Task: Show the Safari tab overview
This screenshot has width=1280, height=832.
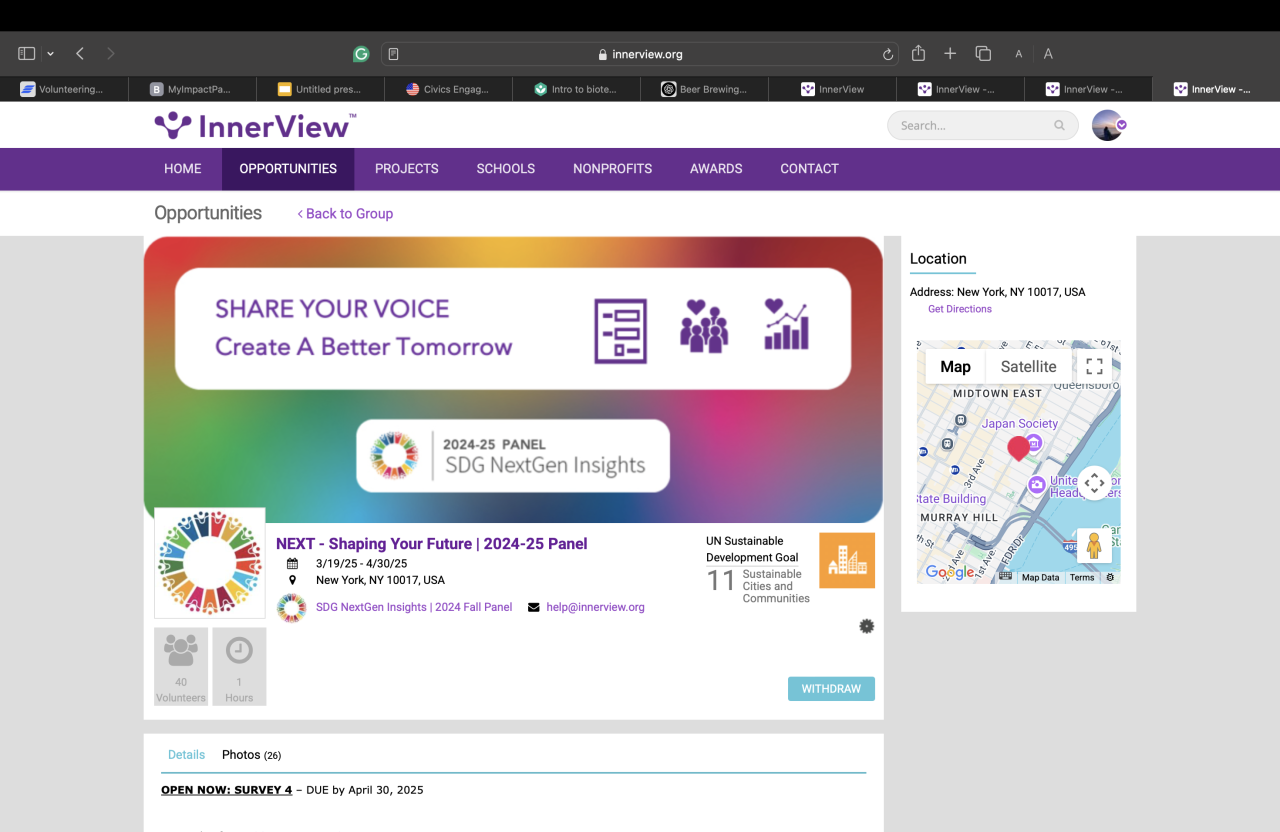Action: tap(983, 53)
